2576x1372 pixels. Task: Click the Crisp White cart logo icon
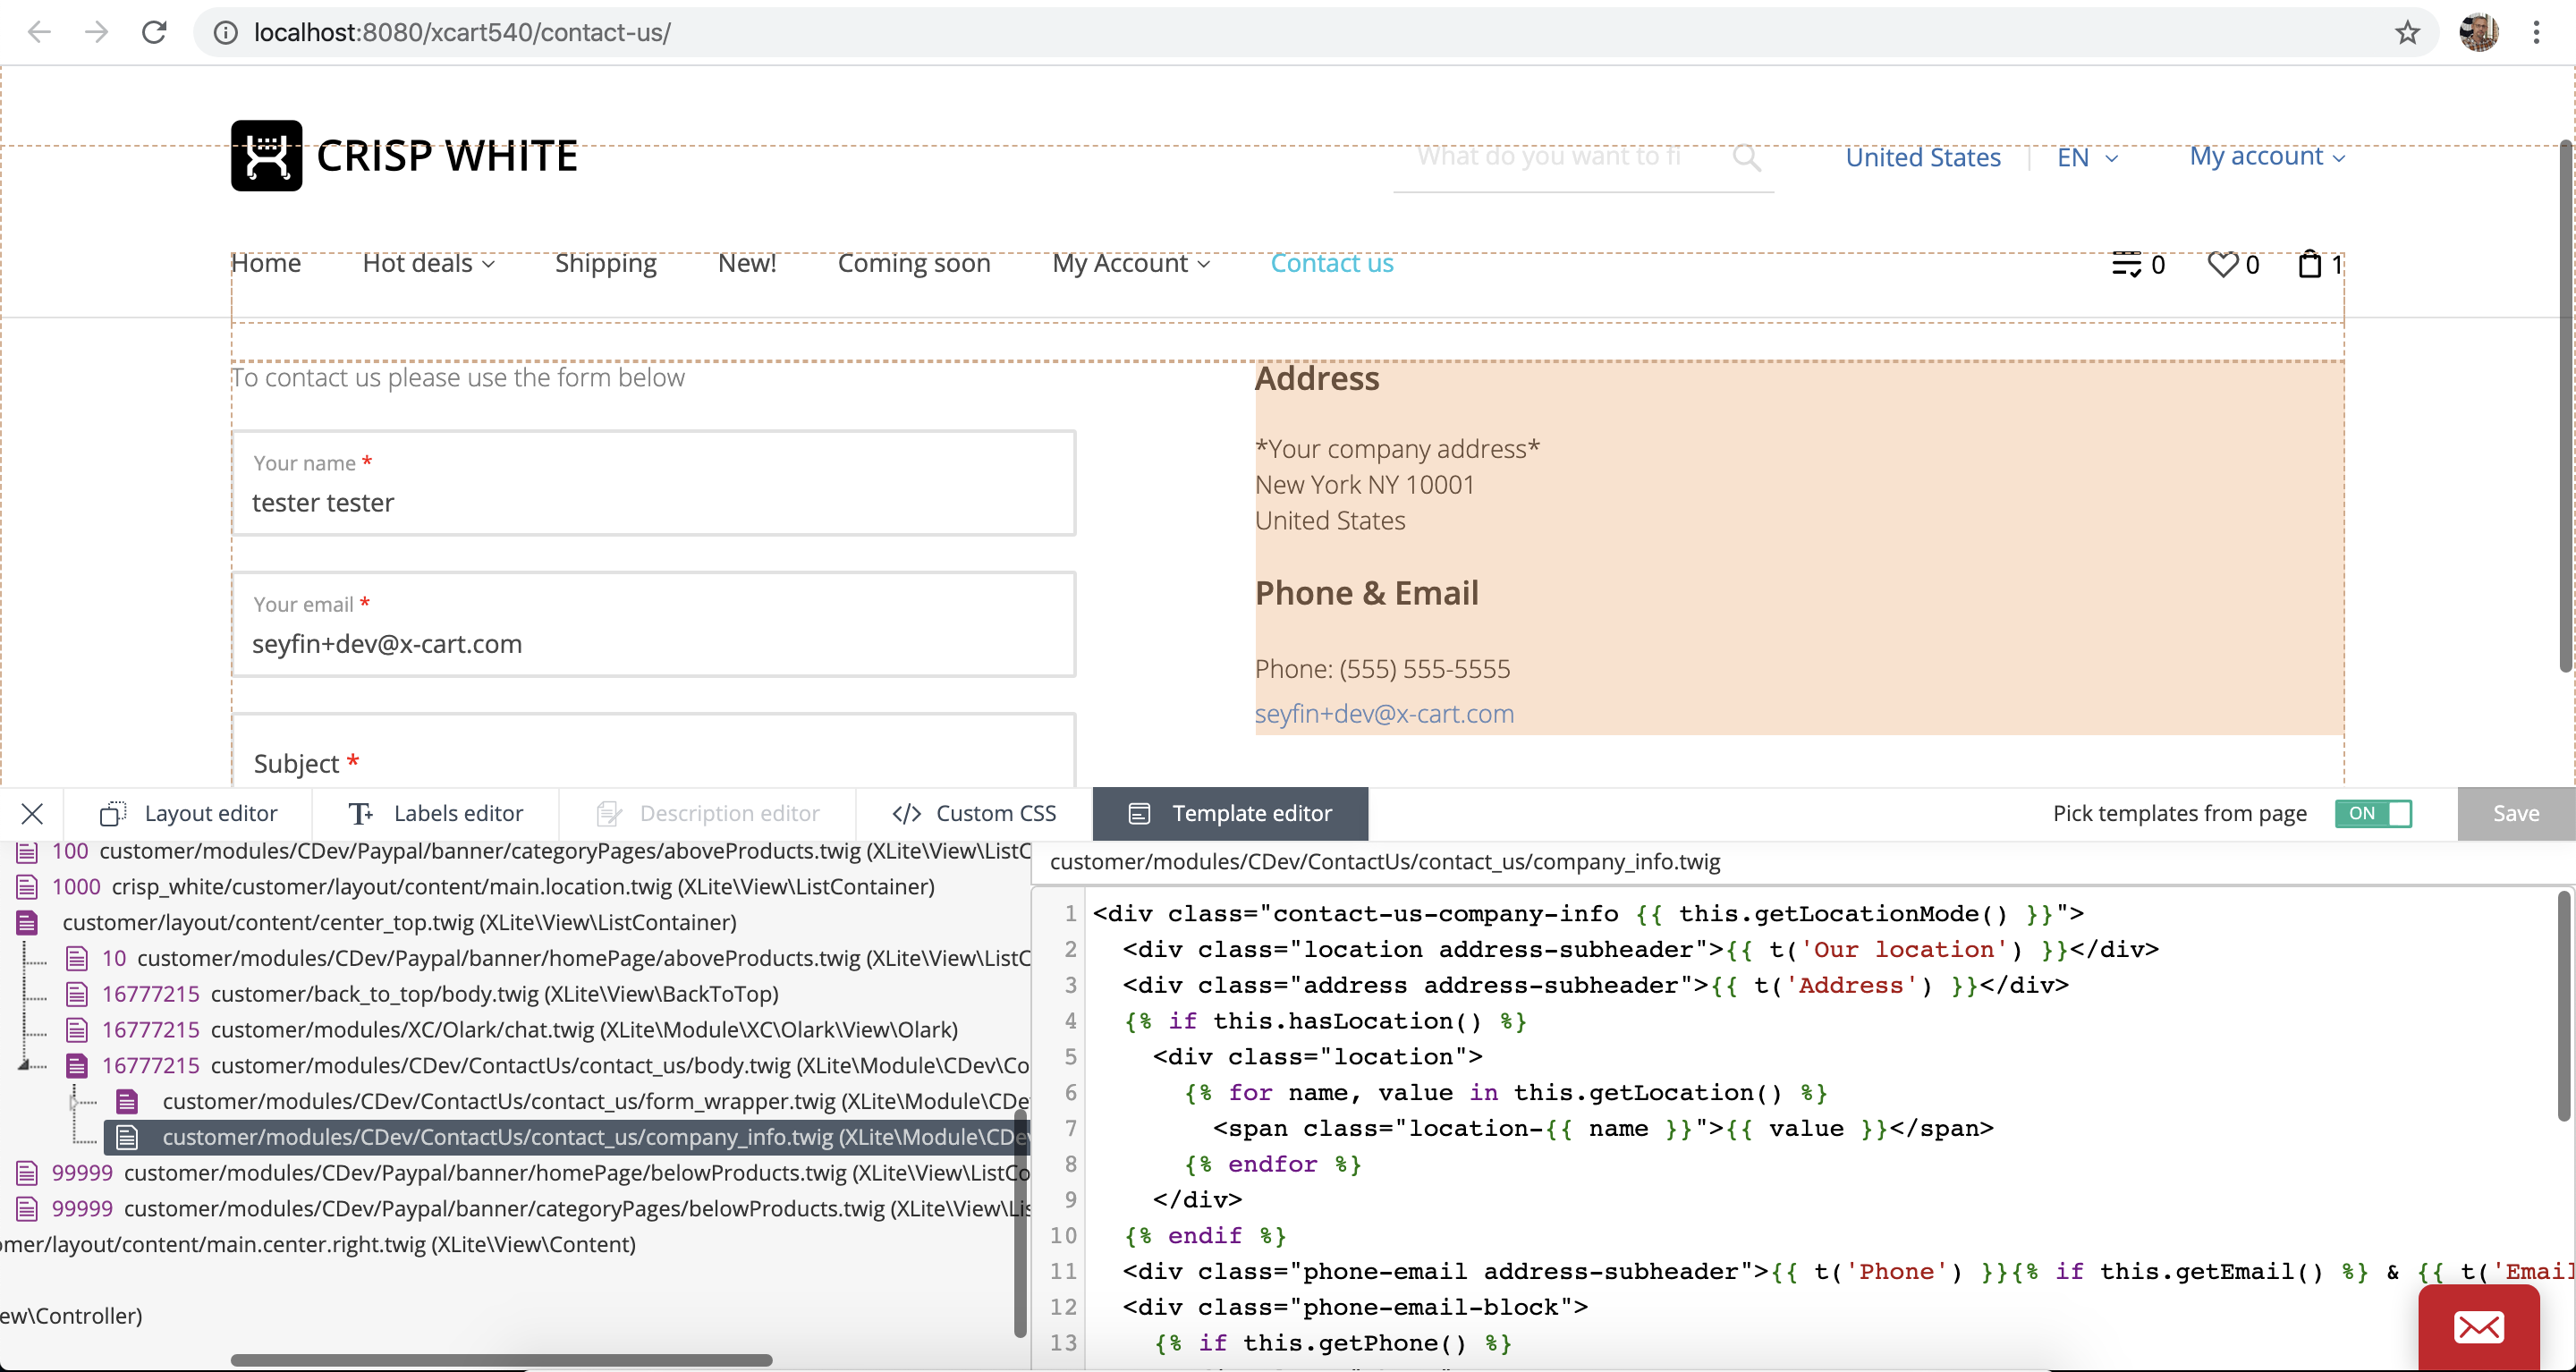(x=266, y=156)
